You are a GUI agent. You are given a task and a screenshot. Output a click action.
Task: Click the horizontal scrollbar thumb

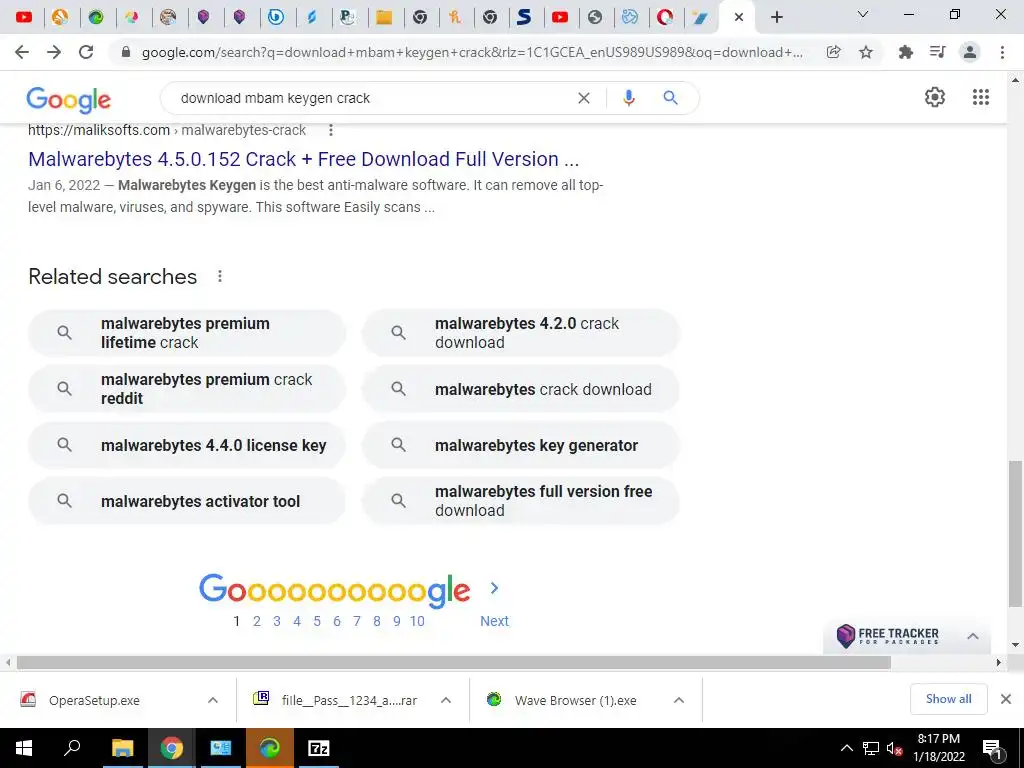(454, 663)
